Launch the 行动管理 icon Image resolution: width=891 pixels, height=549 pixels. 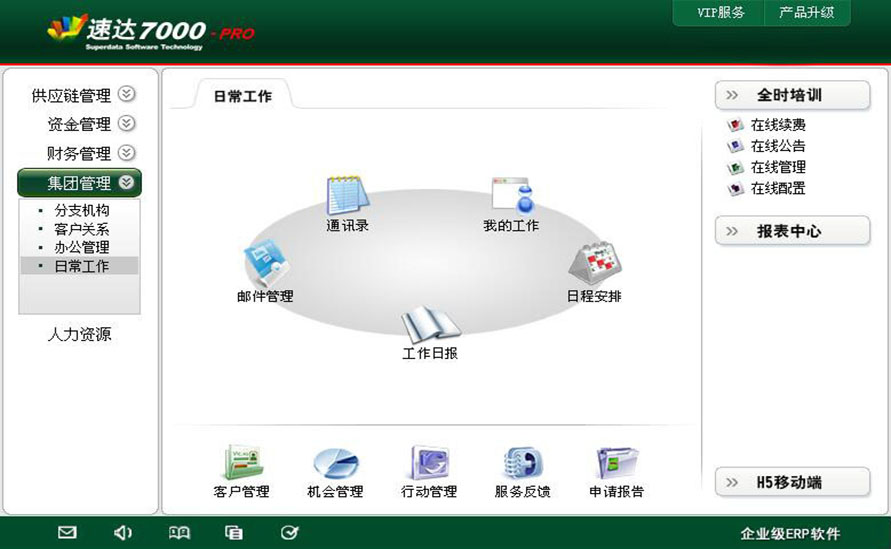430,462
